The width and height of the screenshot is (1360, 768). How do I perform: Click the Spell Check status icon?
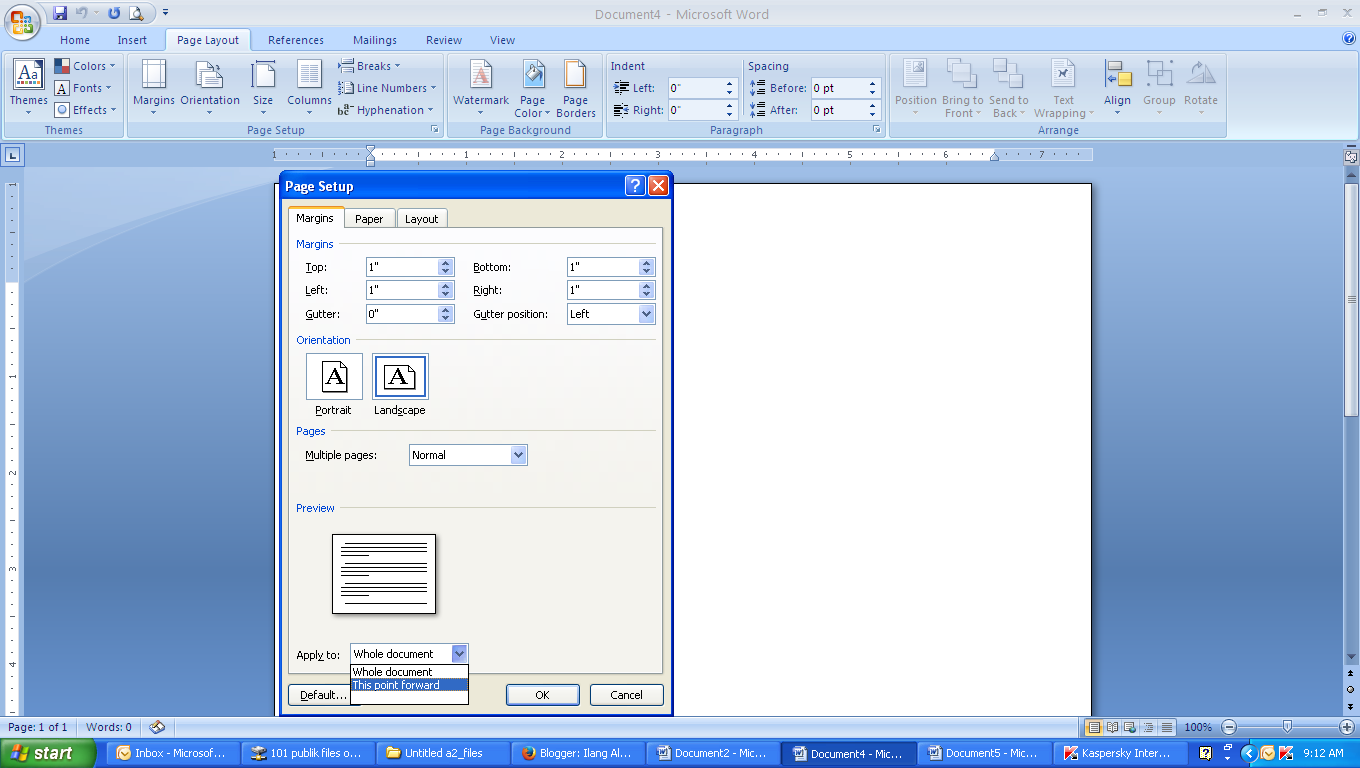tap(156, 727)
